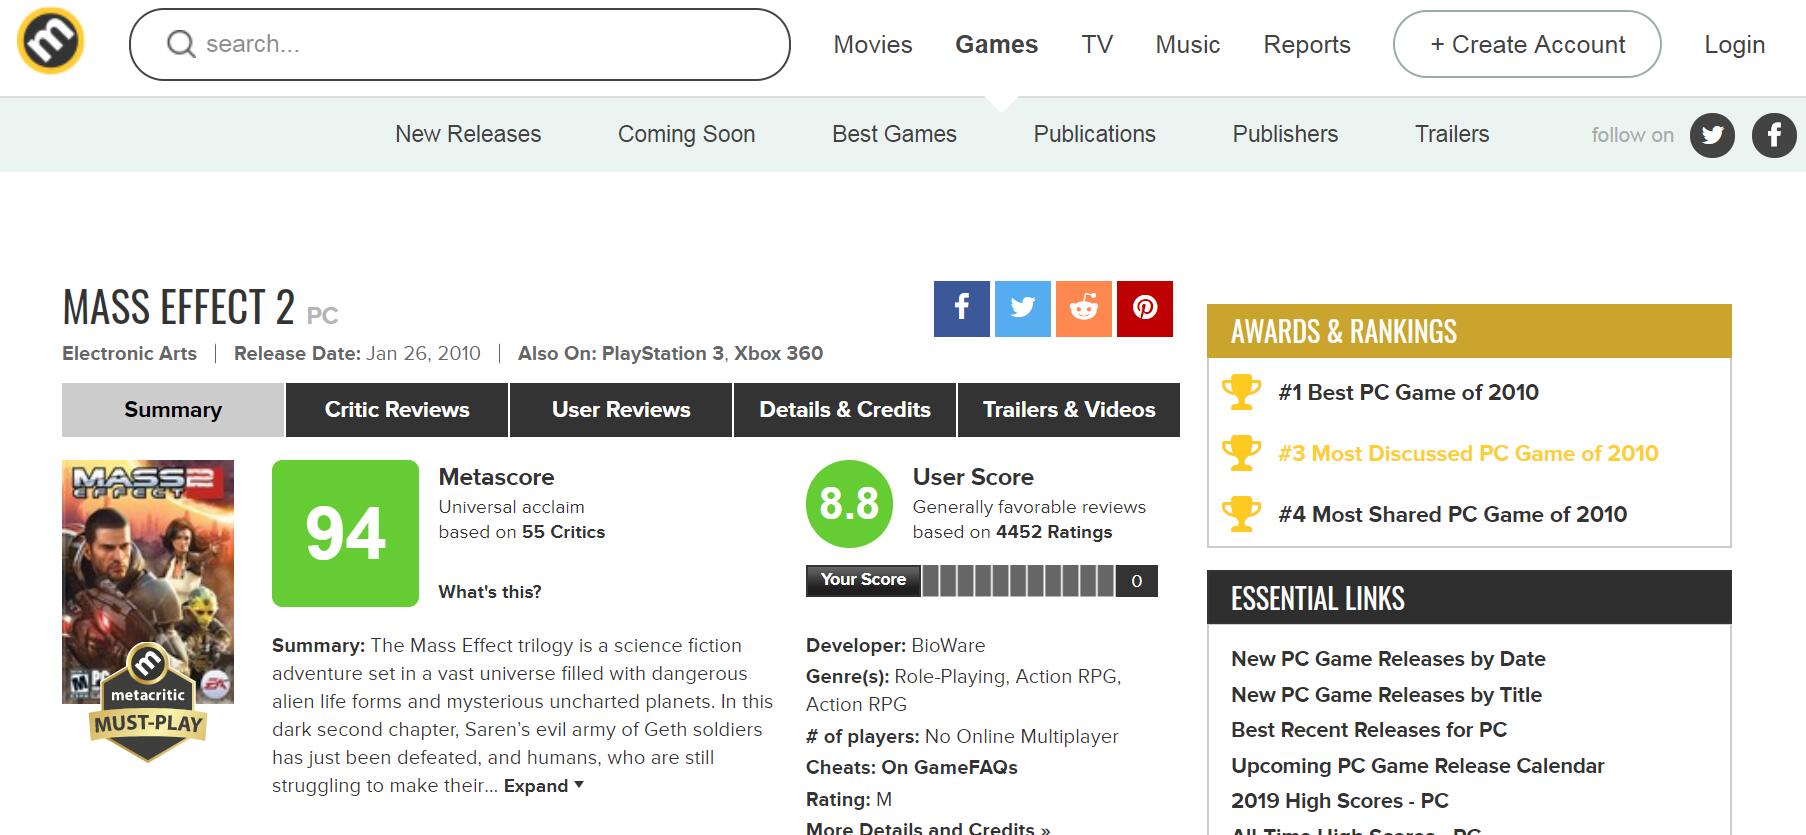Viewport: 1806px width, 835px height.
Task: Open the Games section
Action: (997, 44)
